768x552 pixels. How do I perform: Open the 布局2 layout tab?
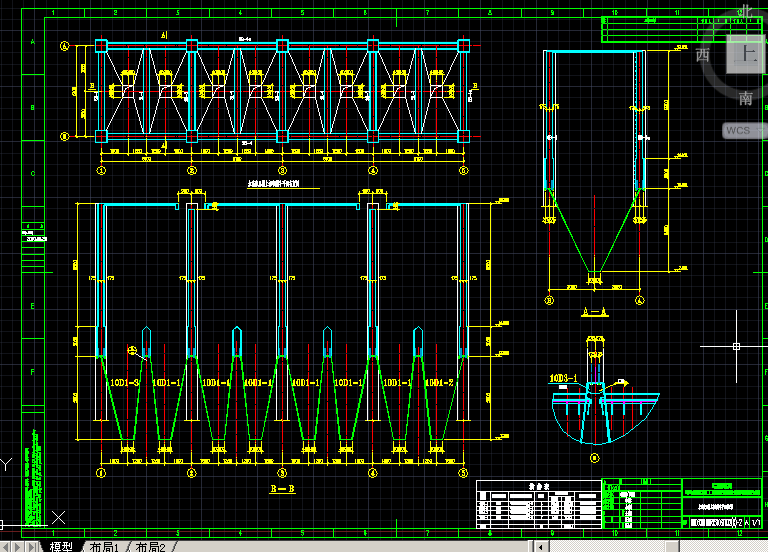pyautogui.click(x=151, y=546)
